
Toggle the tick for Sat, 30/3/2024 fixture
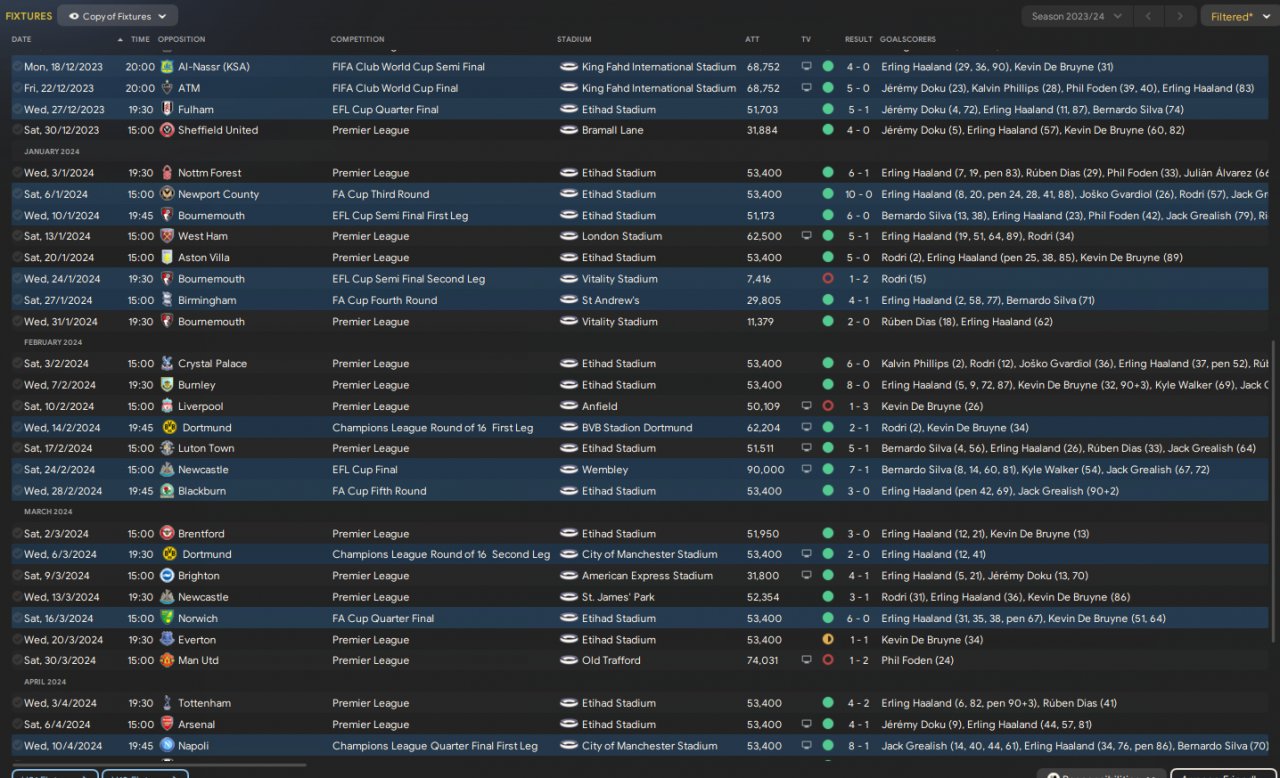click(17, 660)
